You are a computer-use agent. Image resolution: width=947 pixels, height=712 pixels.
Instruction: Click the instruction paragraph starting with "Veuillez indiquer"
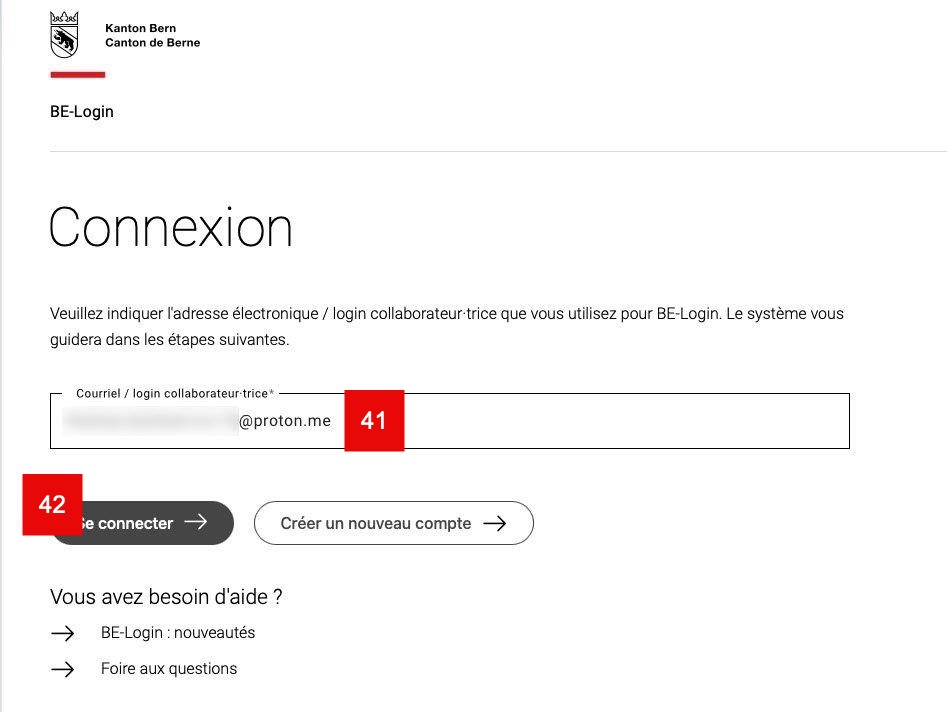coord(447,326)
